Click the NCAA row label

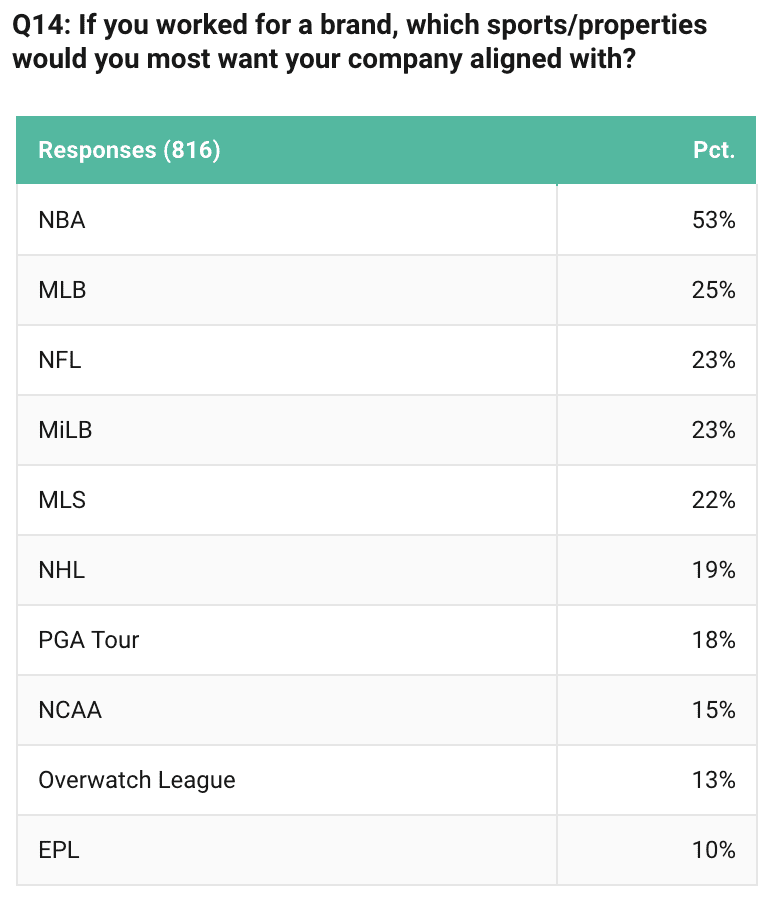[x=70, y=710]
